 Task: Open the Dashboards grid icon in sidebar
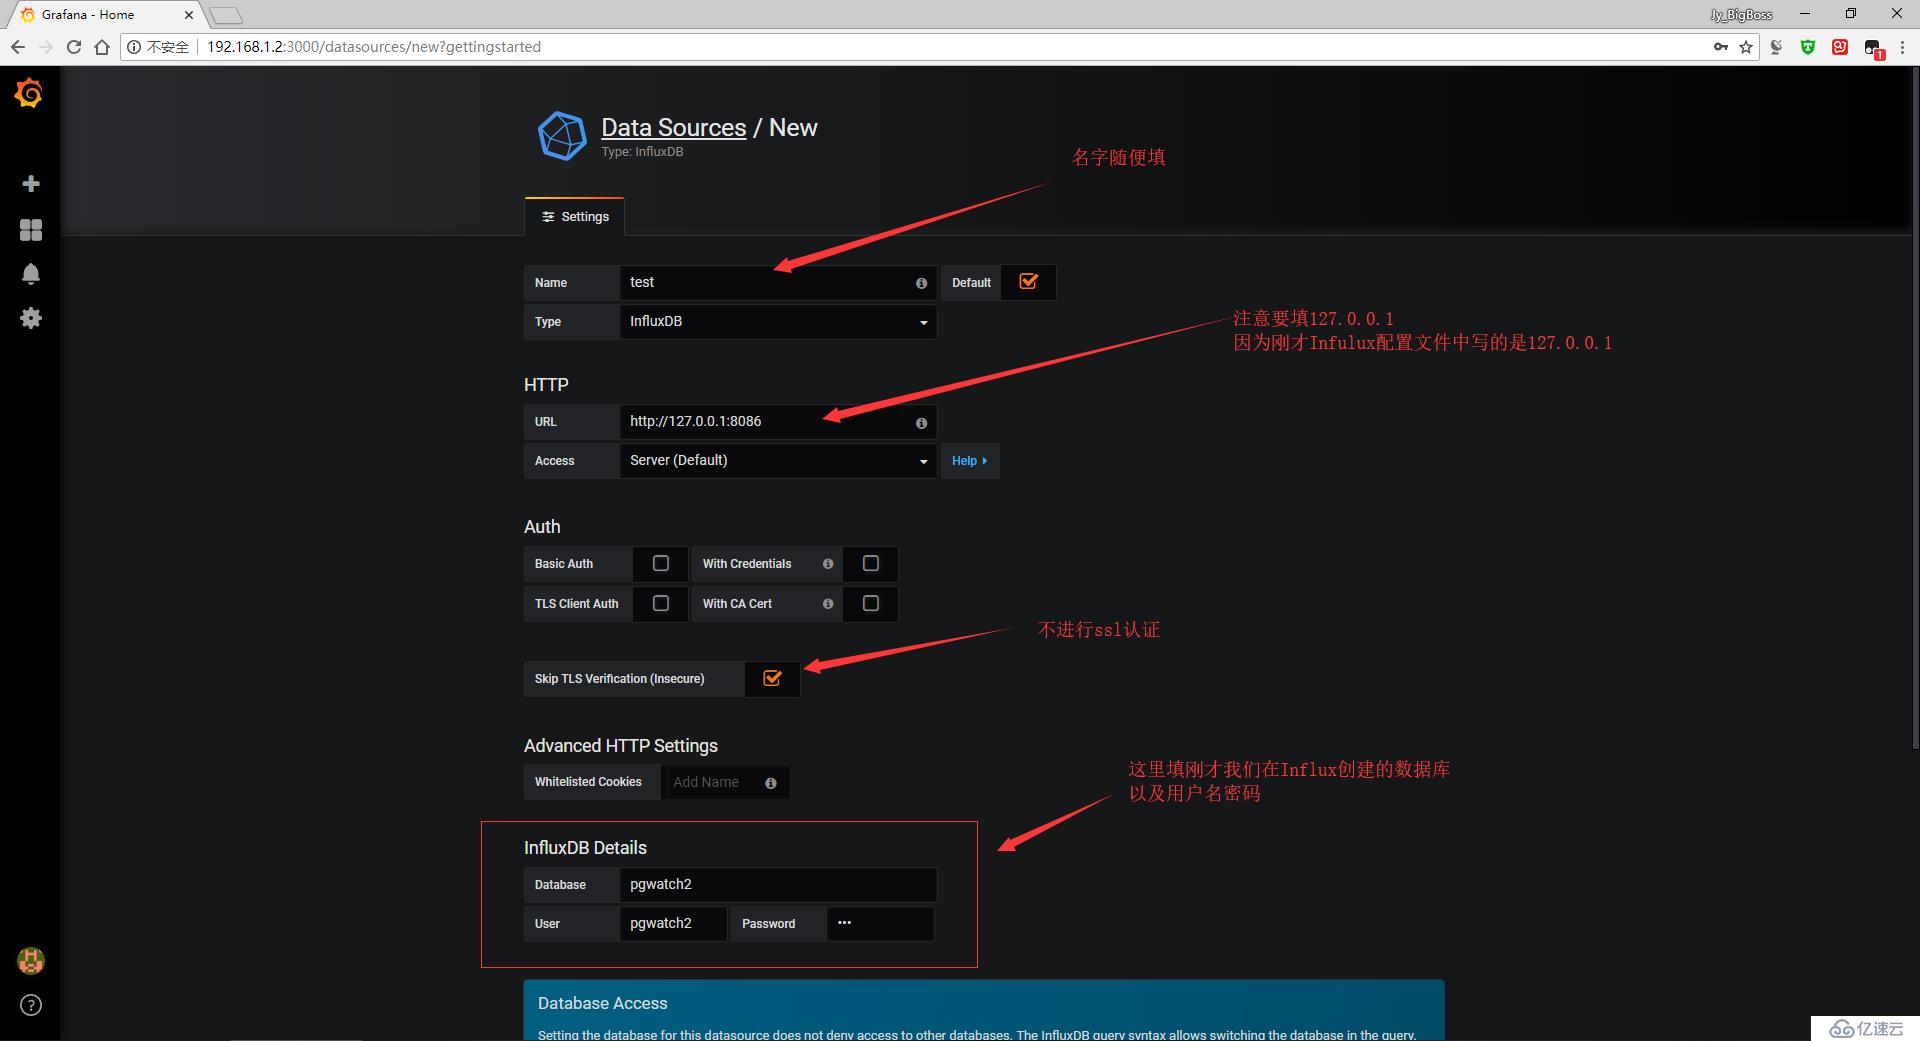coord(31,230)
